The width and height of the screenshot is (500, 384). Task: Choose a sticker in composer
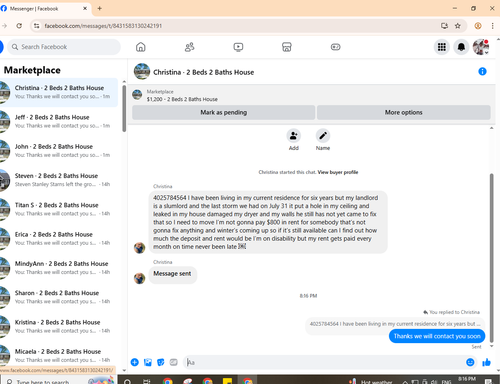click(x=161, y=362)
